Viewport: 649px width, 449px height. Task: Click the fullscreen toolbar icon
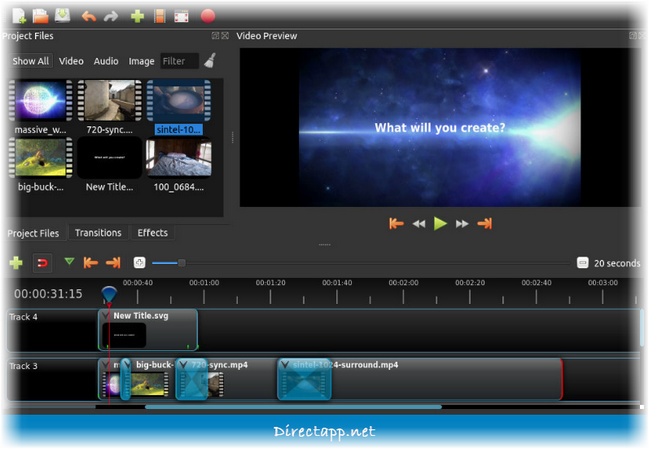181,17
